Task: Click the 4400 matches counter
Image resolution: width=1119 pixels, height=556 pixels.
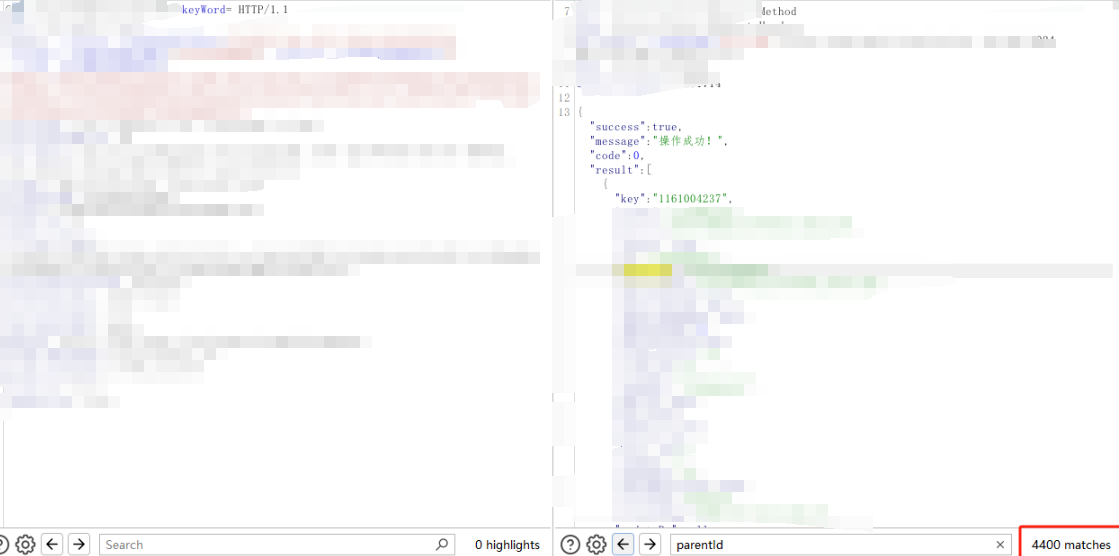Action: tap(1070, 545)
